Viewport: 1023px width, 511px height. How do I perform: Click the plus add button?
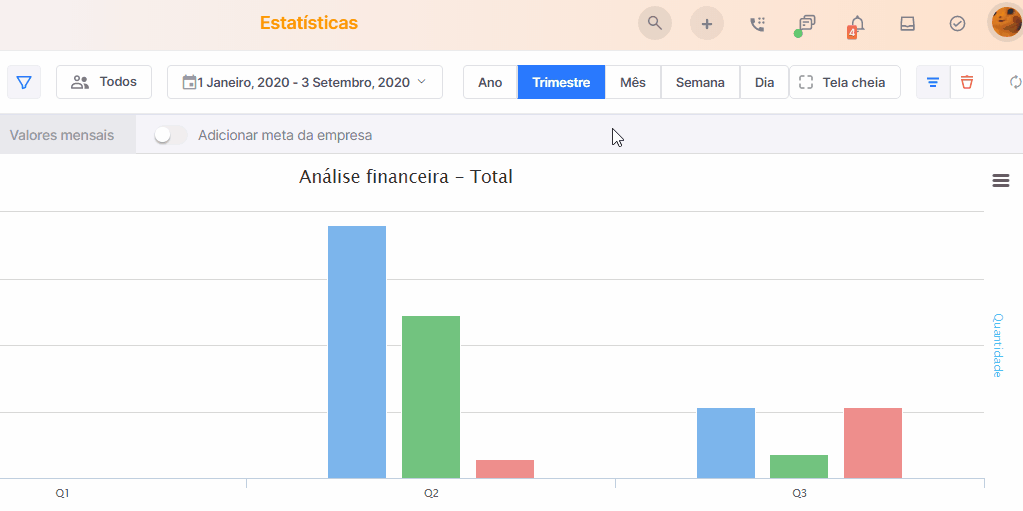(x=707, y=23)
